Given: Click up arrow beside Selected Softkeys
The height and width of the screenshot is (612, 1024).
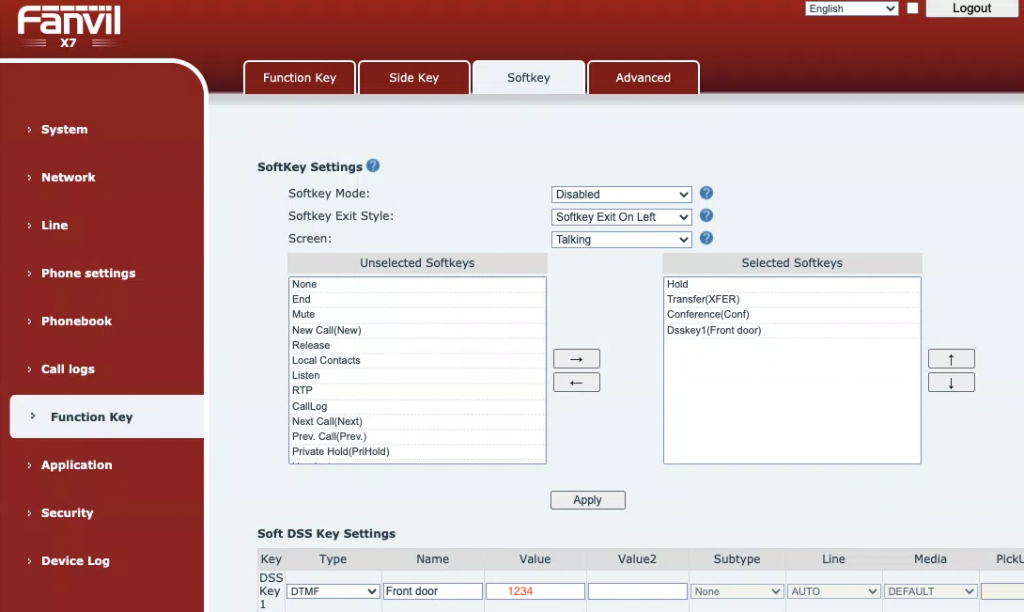Looking at the screenshot, I should 950,358.
